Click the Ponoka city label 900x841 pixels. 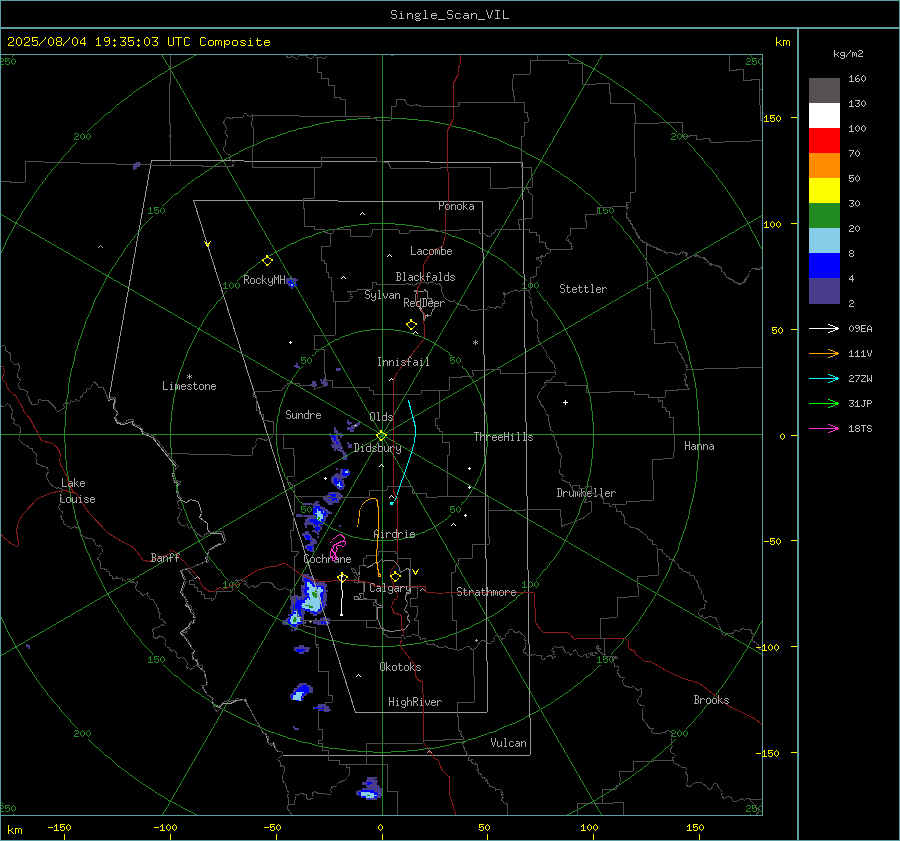456,206
